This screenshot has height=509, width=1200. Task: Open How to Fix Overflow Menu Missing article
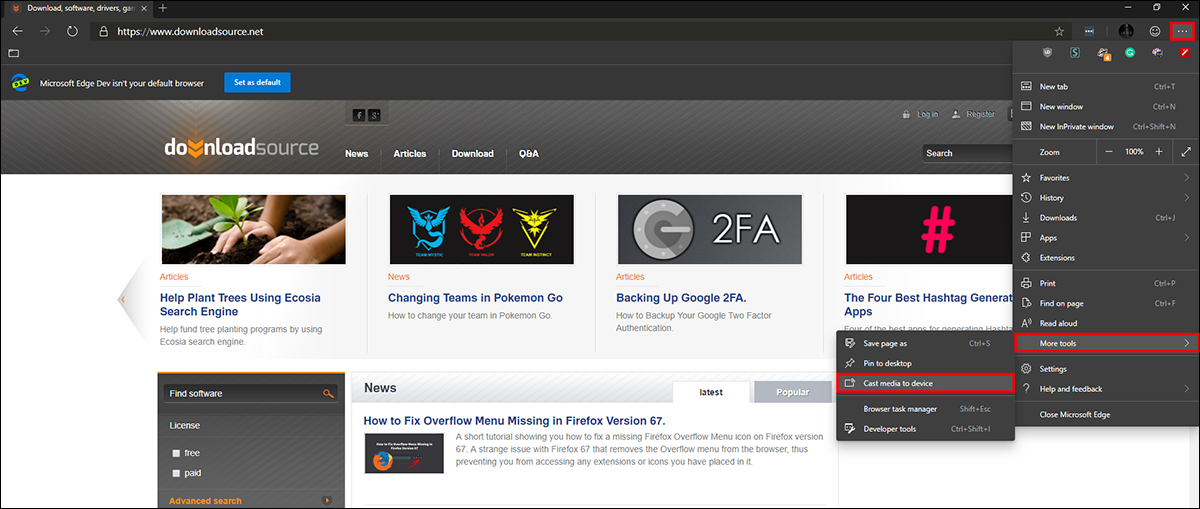pyautogui.click(x=514, y=421)
